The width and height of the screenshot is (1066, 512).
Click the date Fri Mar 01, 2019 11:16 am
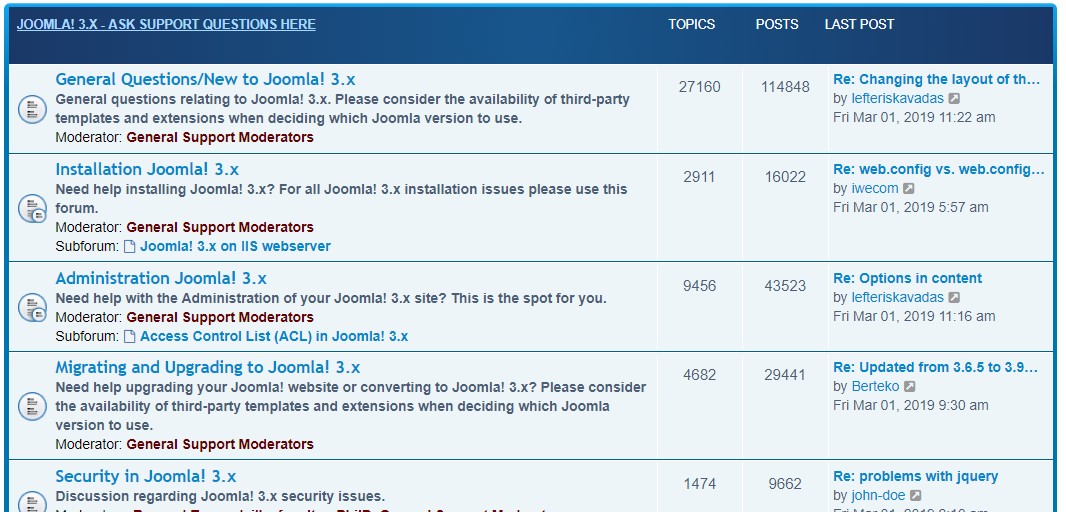click(914, 317)
